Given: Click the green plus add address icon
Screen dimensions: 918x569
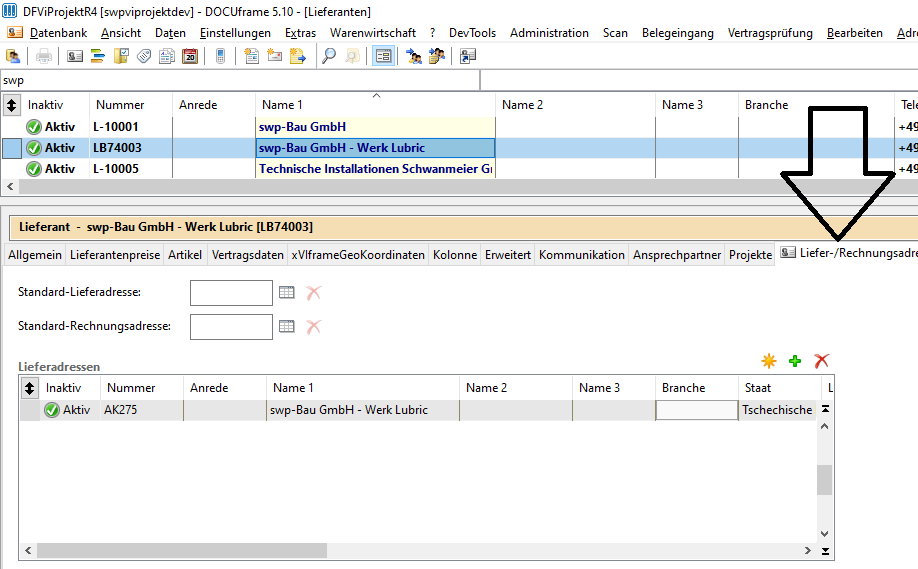Looking at the screenshot, I should [794, 361].
